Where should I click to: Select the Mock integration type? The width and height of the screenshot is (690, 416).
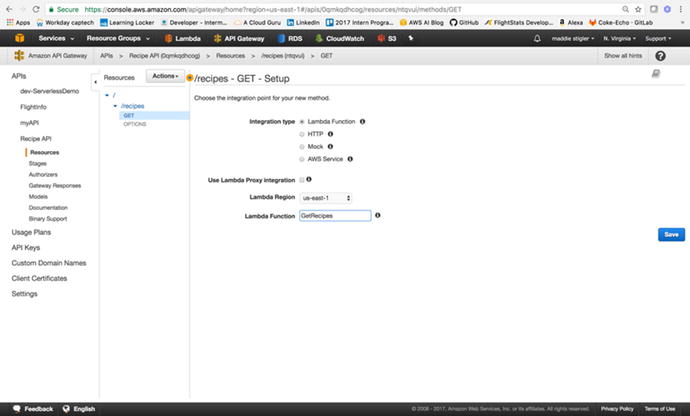[x=302, y=147]
